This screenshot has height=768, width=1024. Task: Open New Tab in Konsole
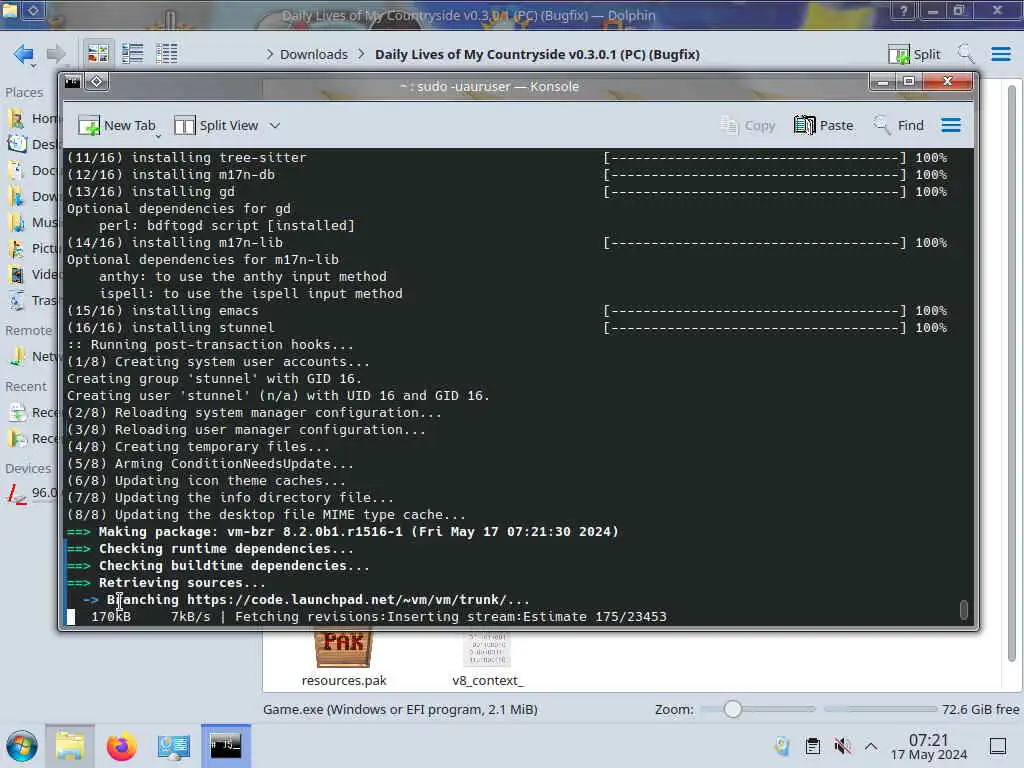click(117, 125)
